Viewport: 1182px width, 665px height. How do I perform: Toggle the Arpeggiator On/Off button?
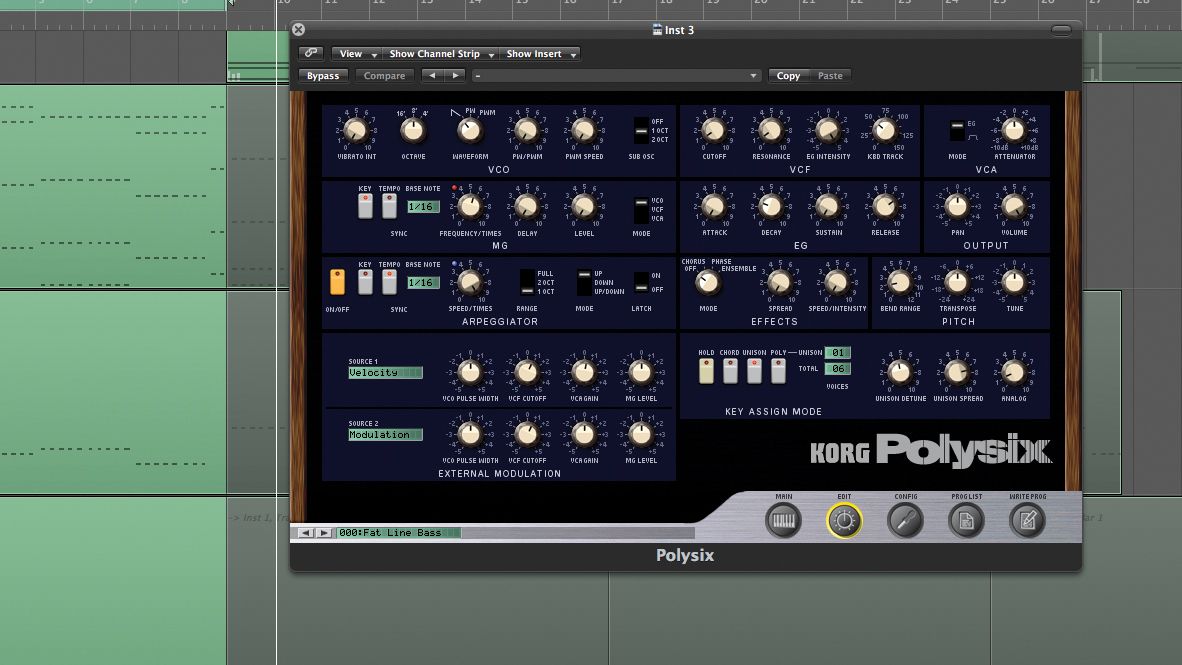click(337, 282)
